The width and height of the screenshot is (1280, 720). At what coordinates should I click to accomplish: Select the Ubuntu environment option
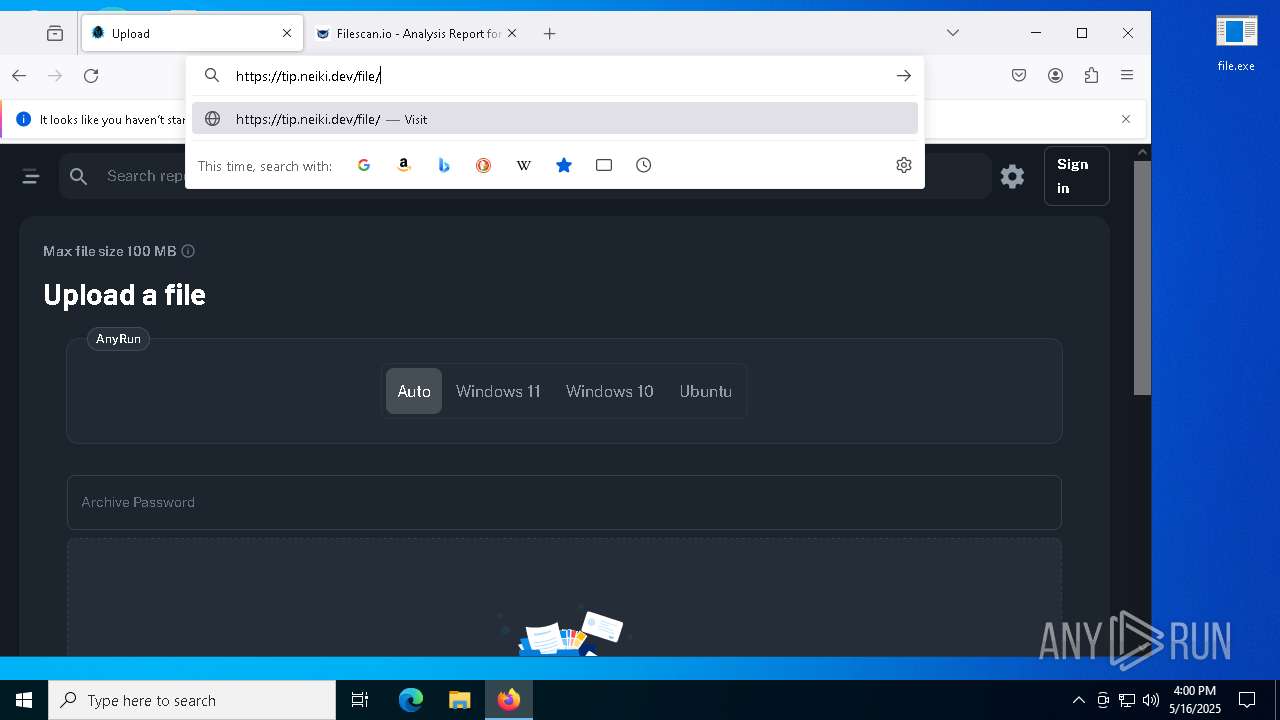tap(706, 391)
